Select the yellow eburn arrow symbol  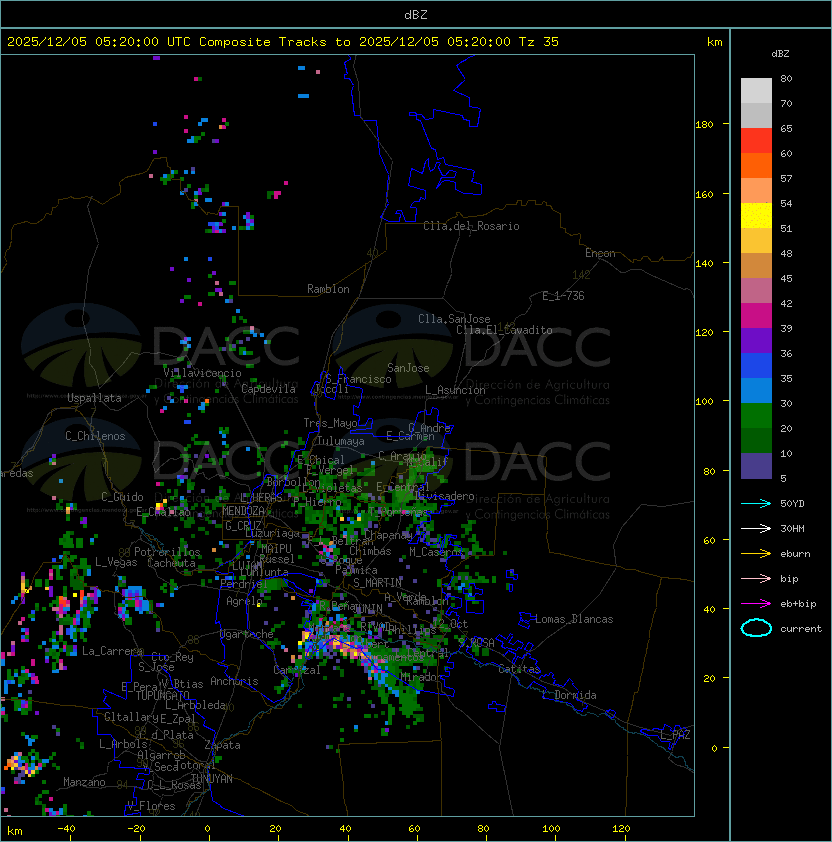[756, 554]
